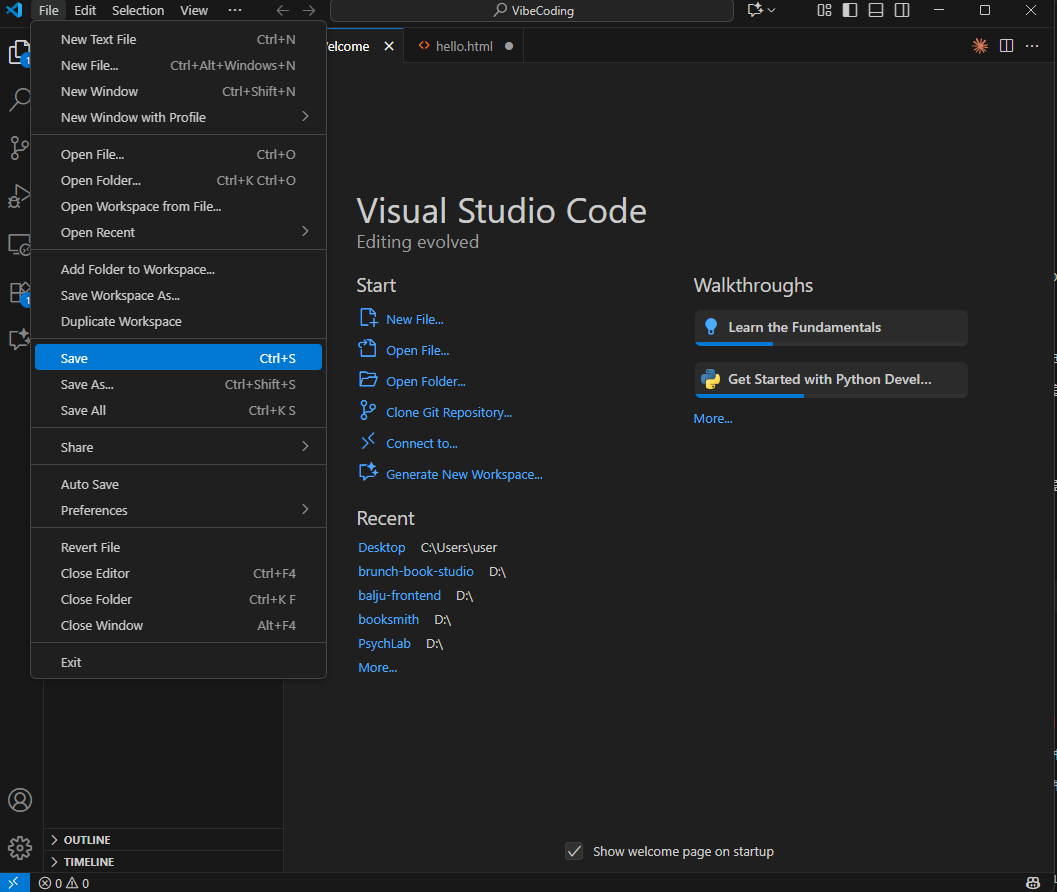Image resolution: width=1057 pixels, height=892 pixels.
Task: Click the Split Editor icon
Action: coord(1006,46)
